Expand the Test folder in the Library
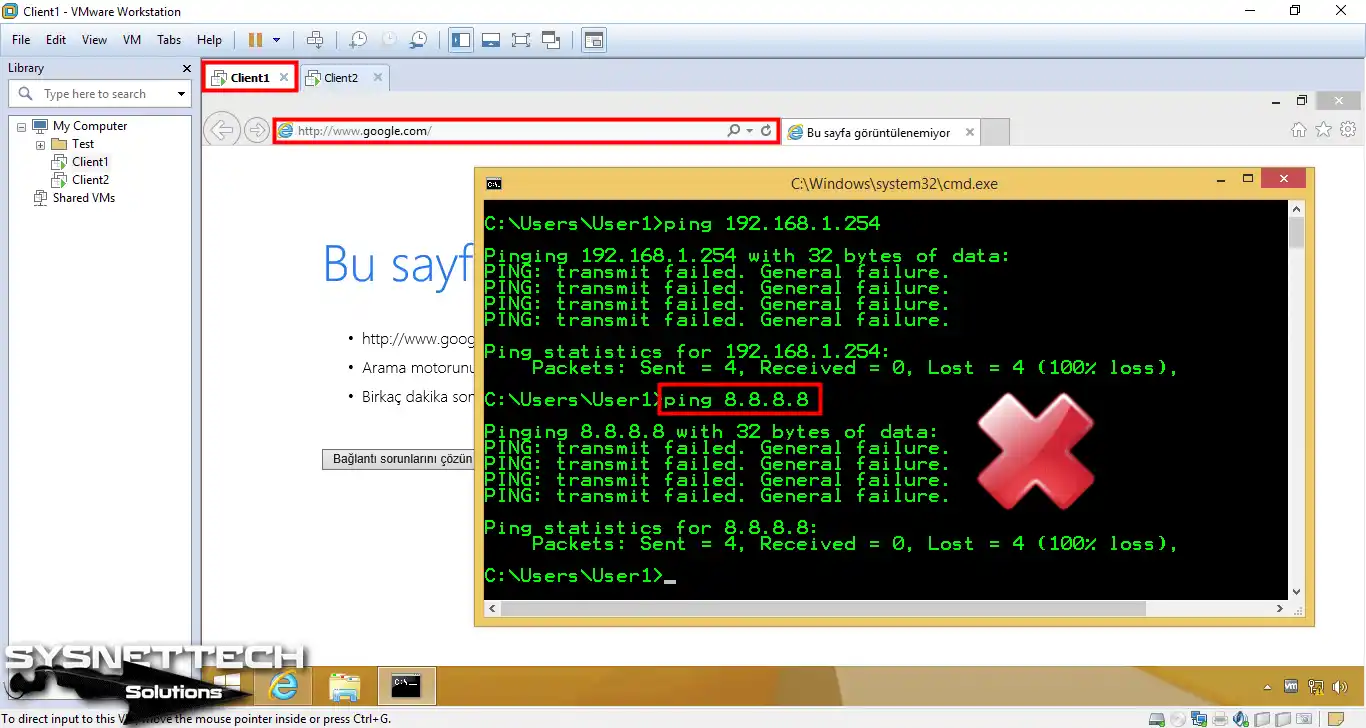 (38, 143)
